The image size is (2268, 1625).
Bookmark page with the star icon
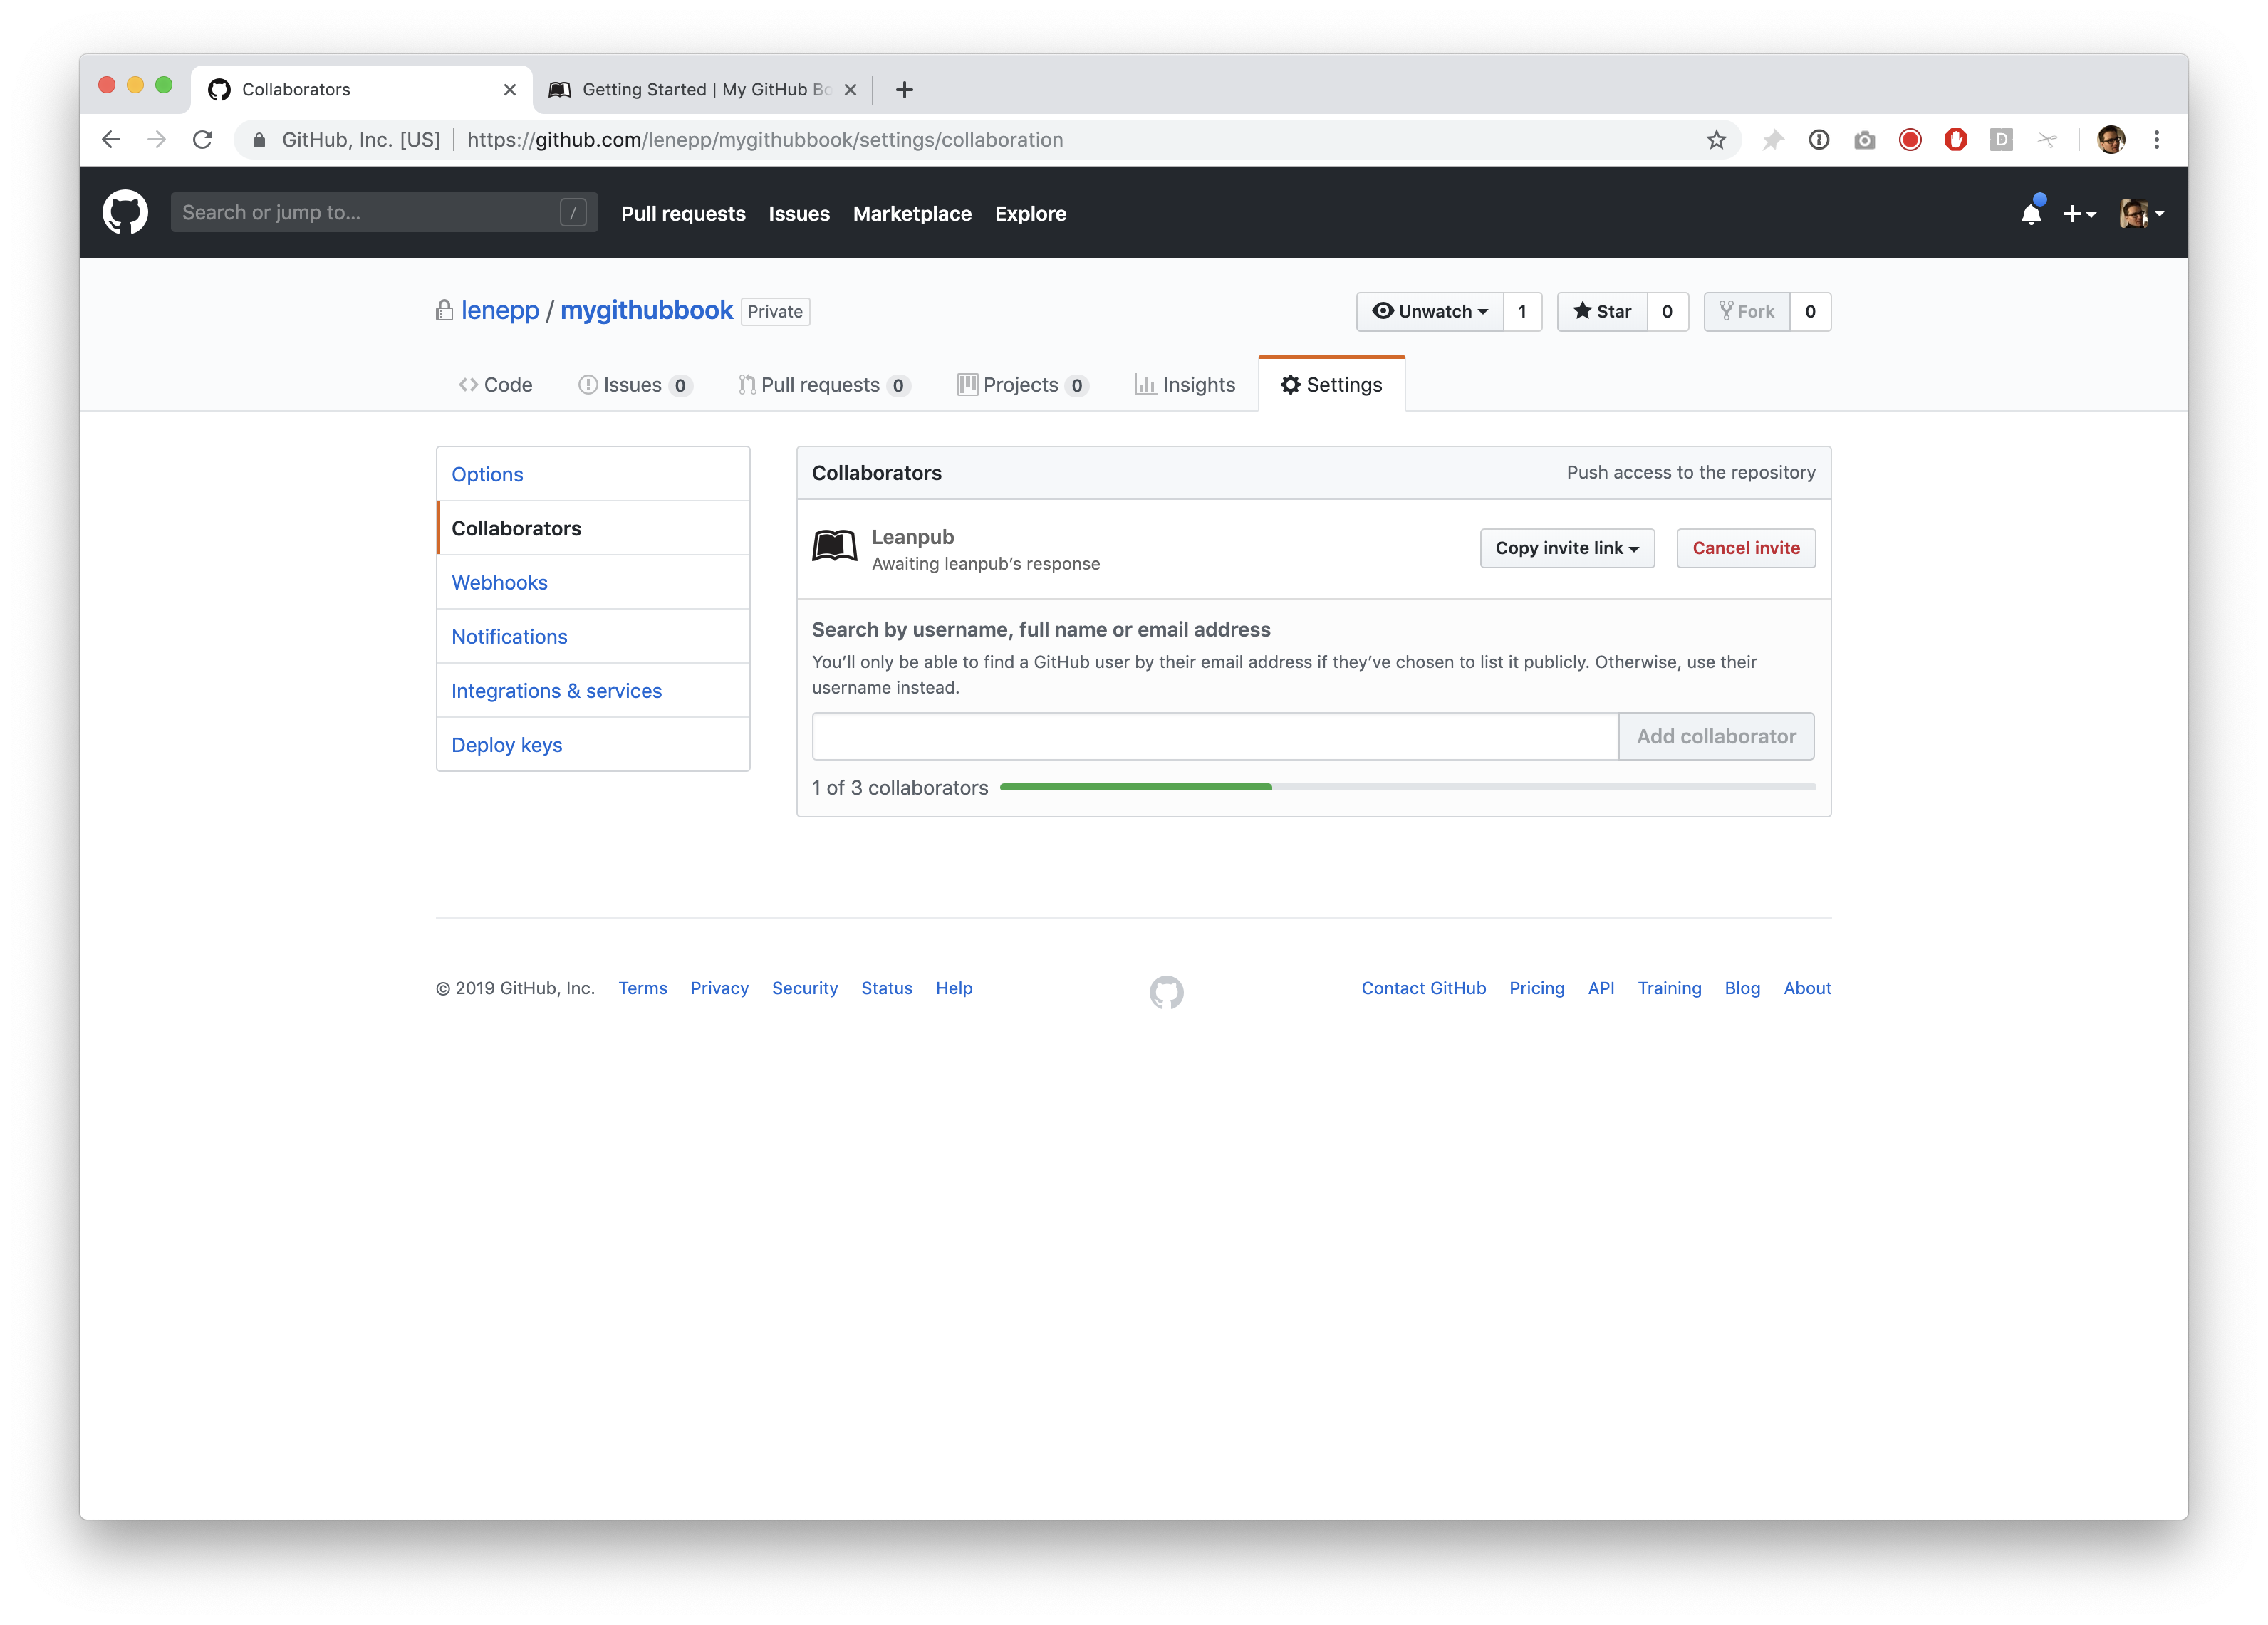coord(1716,140)
